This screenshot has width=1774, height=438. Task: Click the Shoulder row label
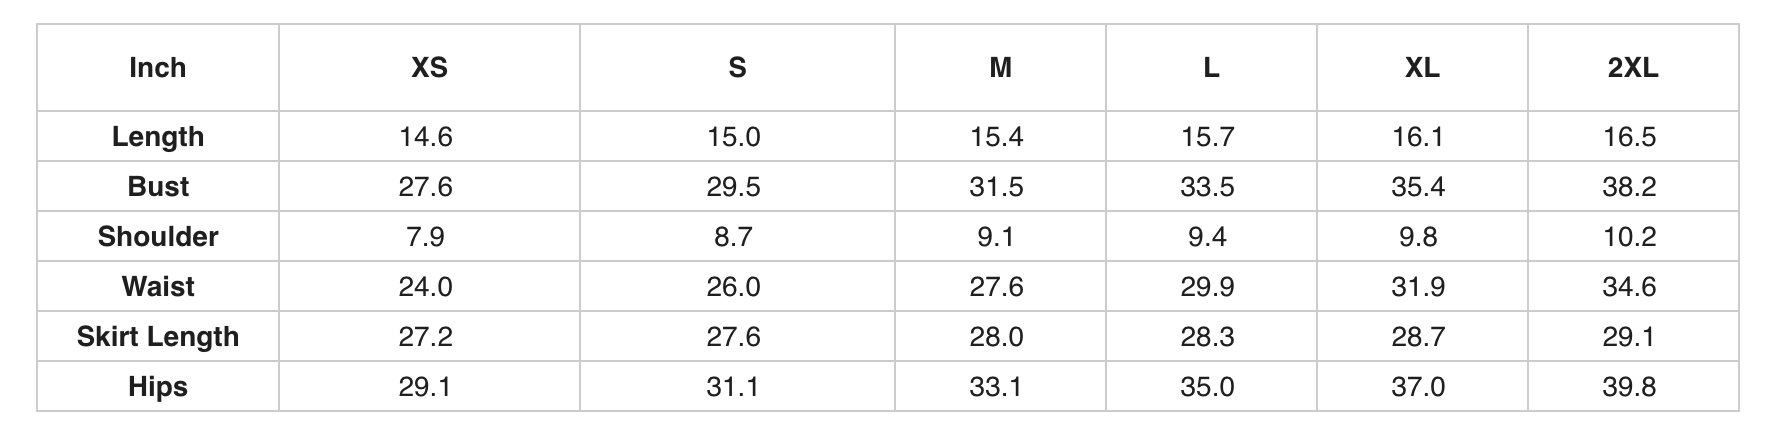pos(158,237)
